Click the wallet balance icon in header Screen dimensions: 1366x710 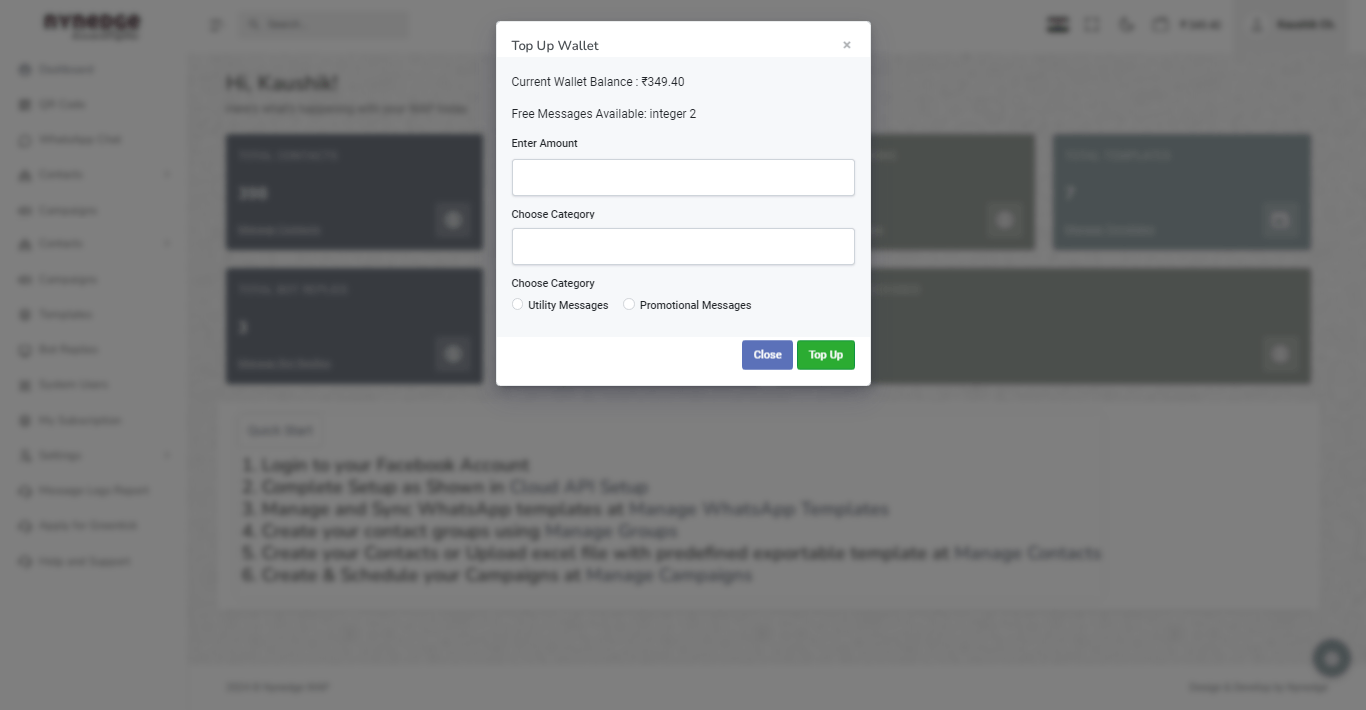click(1160, 24)
